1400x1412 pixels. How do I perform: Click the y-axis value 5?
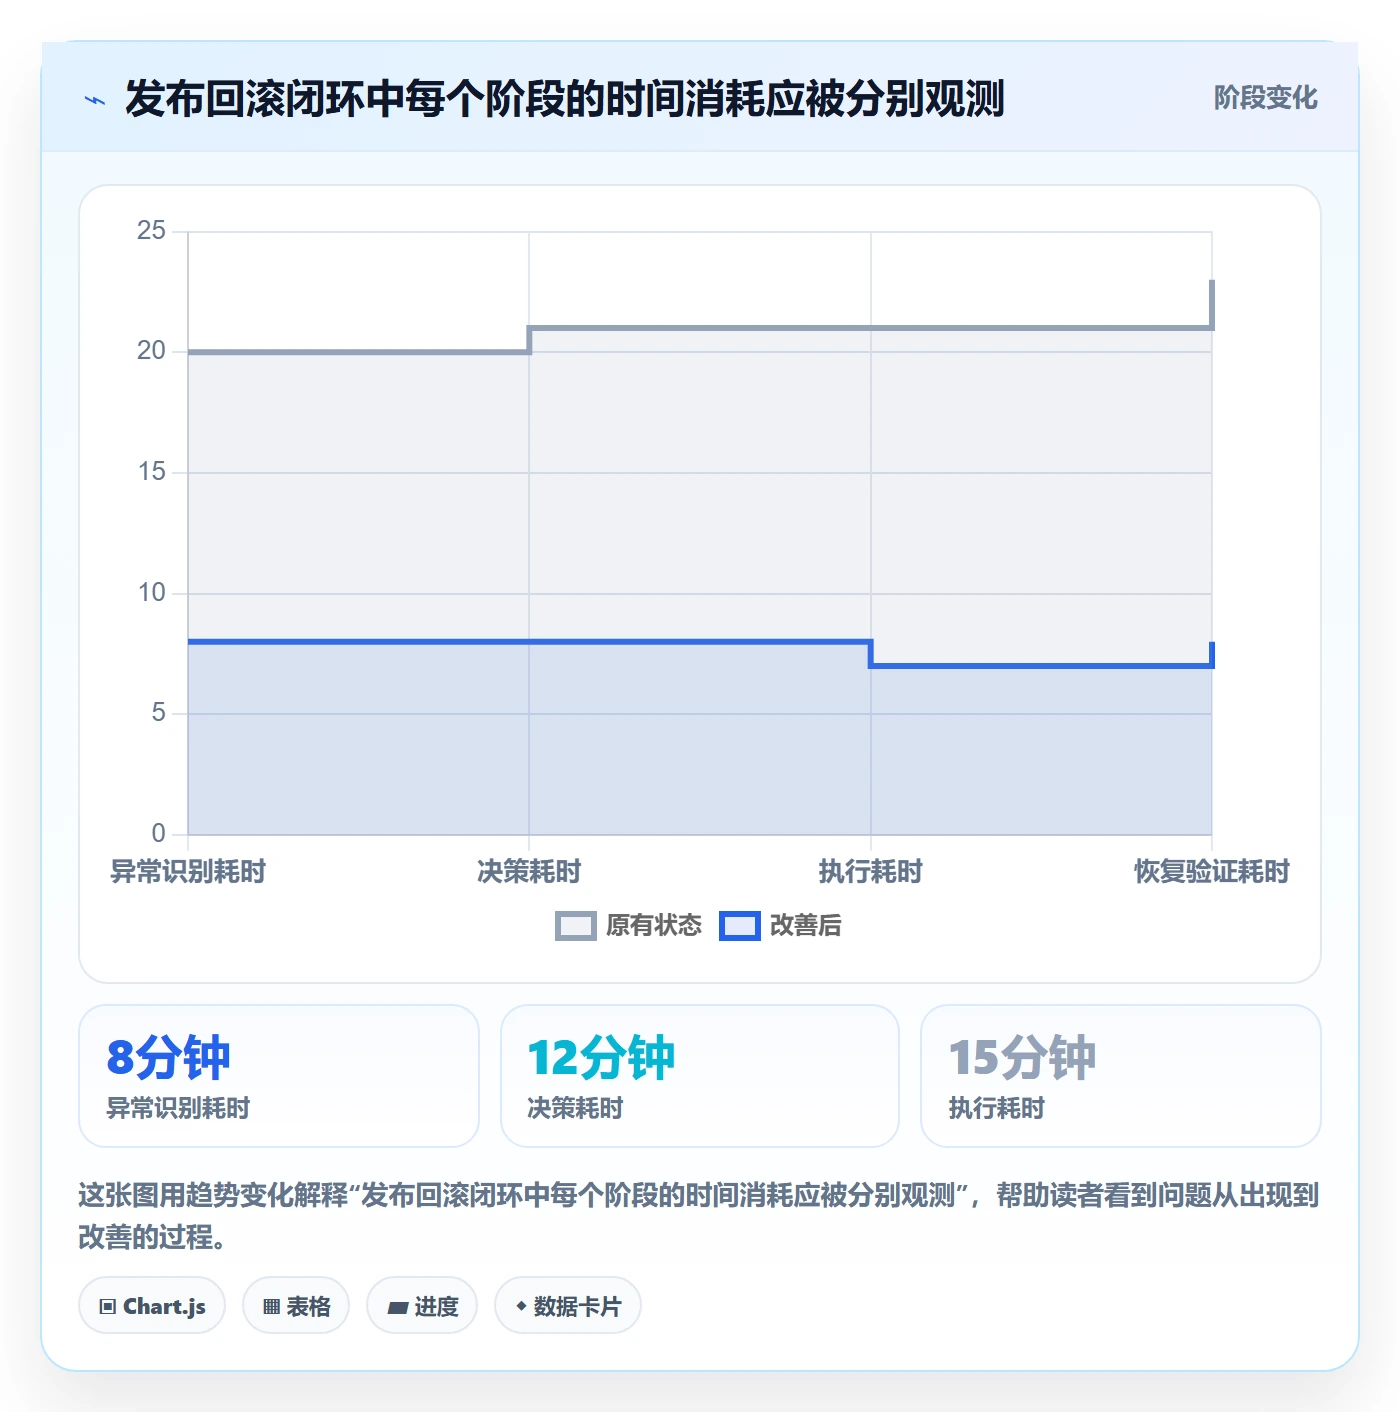(x=159, y=713)
